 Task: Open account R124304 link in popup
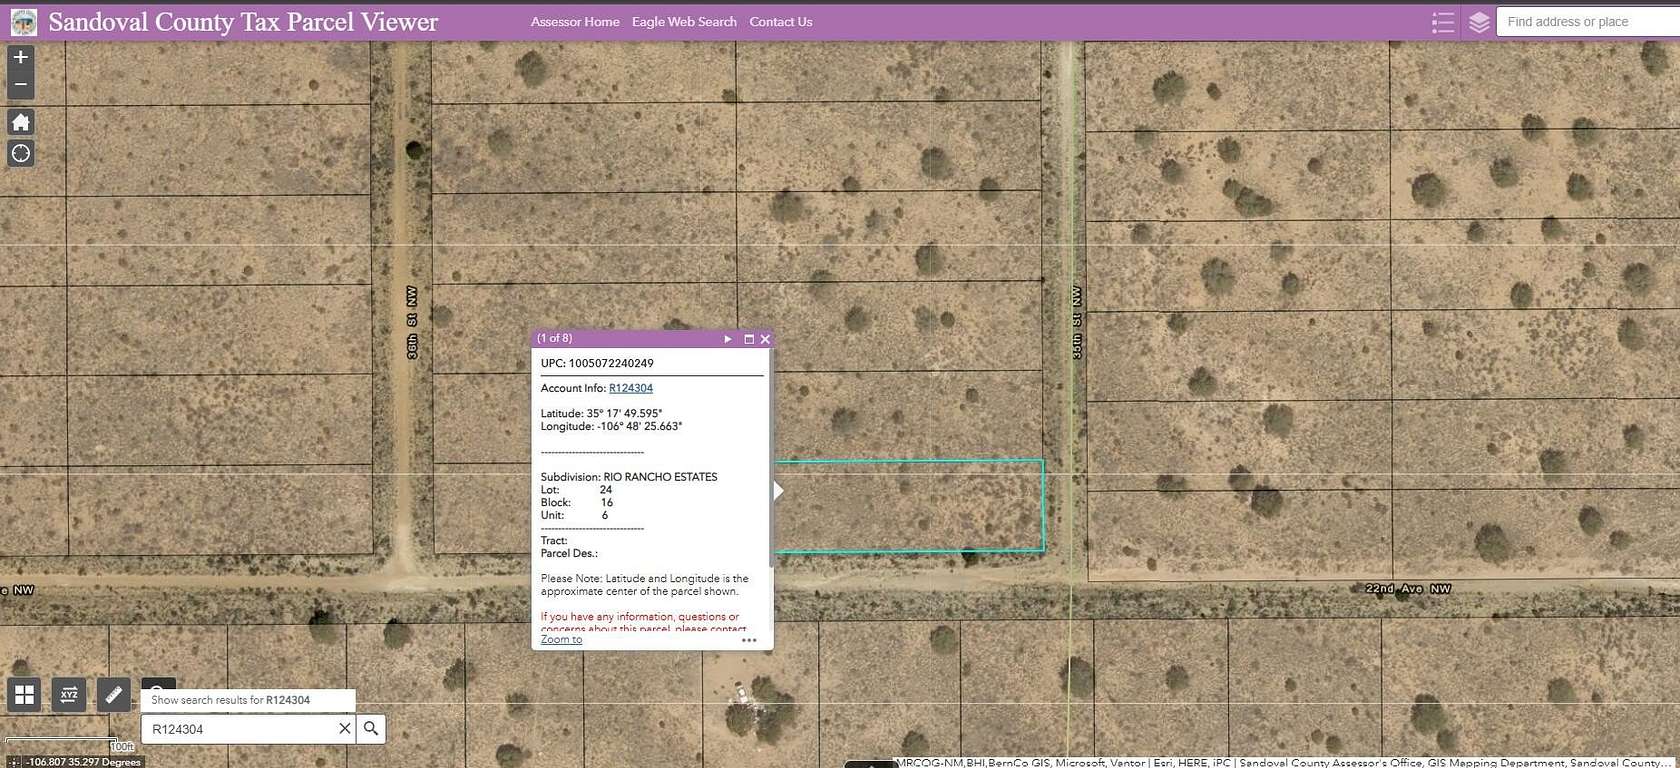click(631, 388)
